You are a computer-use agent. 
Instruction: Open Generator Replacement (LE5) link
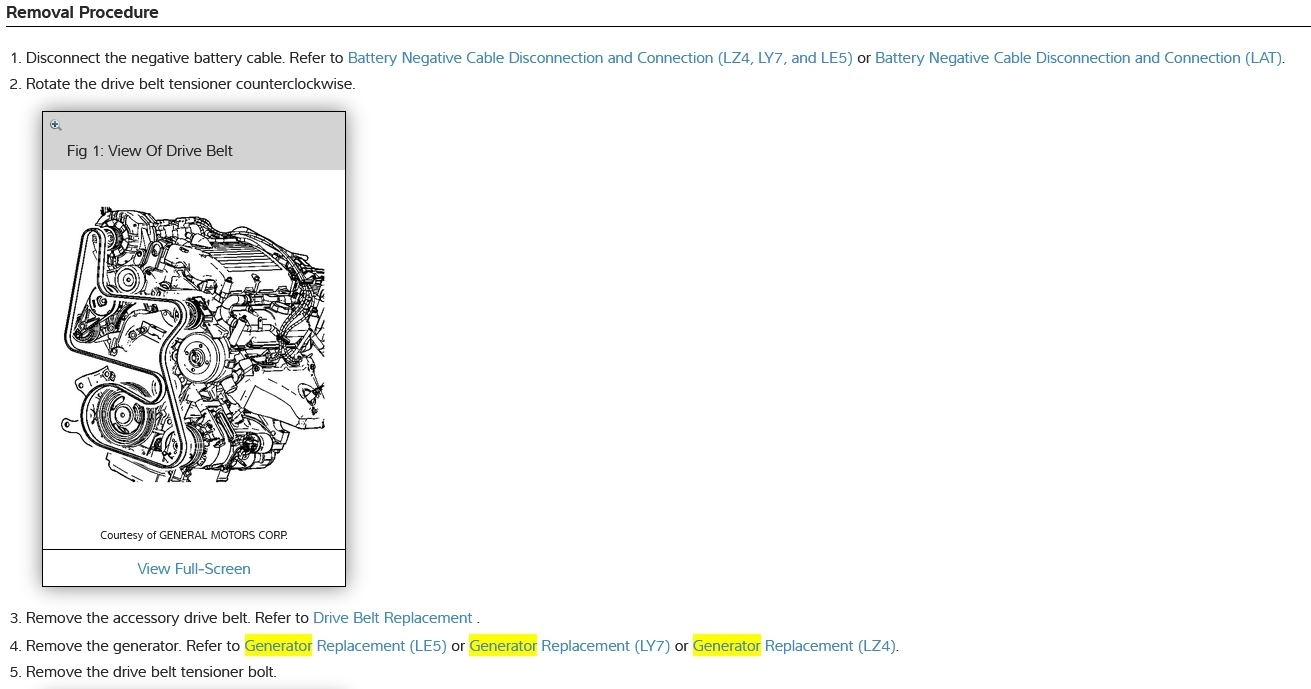[346, 646]
